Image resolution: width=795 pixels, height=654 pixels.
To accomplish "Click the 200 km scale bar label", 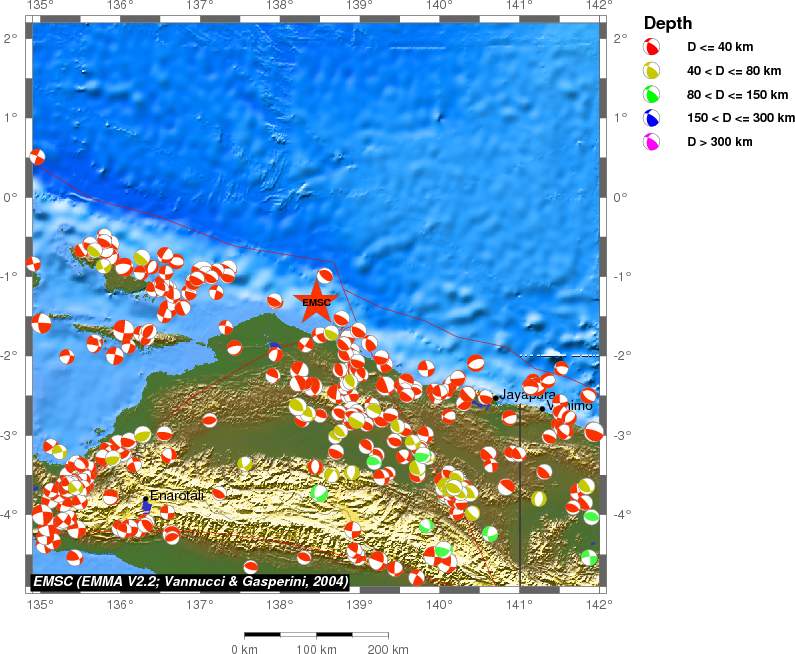I will tap(388, 649).
